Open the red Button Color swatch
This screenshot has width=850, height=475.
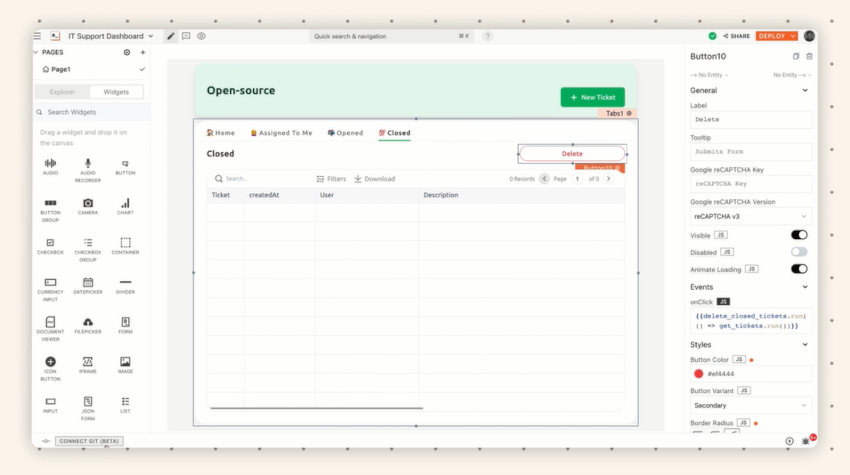(699, 374)
